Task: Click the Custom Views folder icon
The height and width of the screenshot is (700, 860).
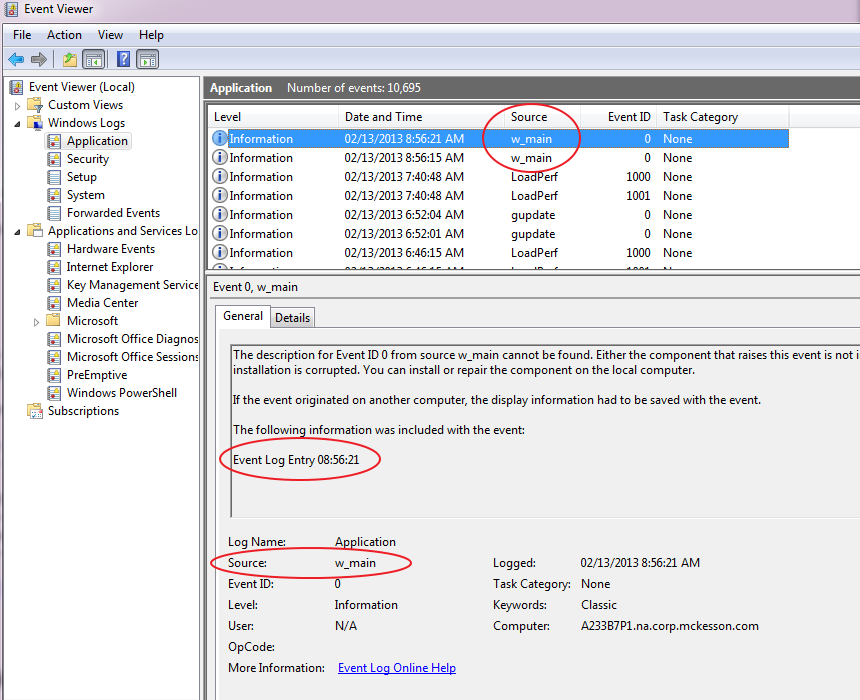Action: pyautogui.click(x=35, y=105)
